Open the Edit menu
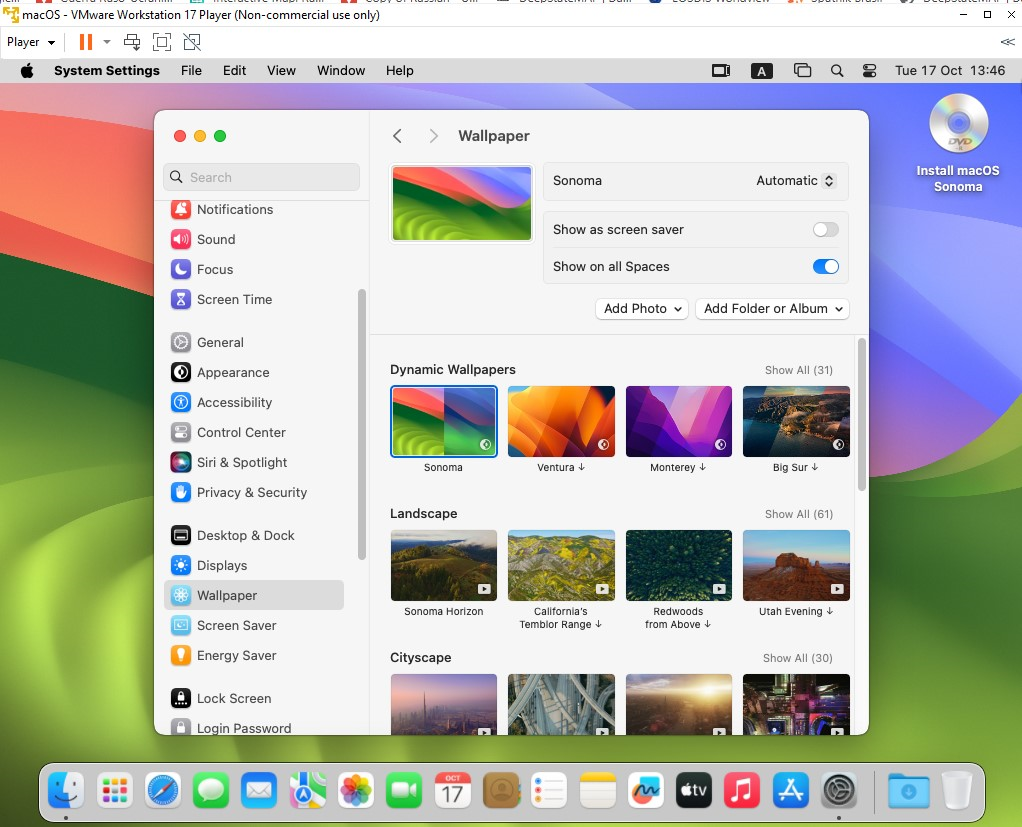 pos(234,71)
